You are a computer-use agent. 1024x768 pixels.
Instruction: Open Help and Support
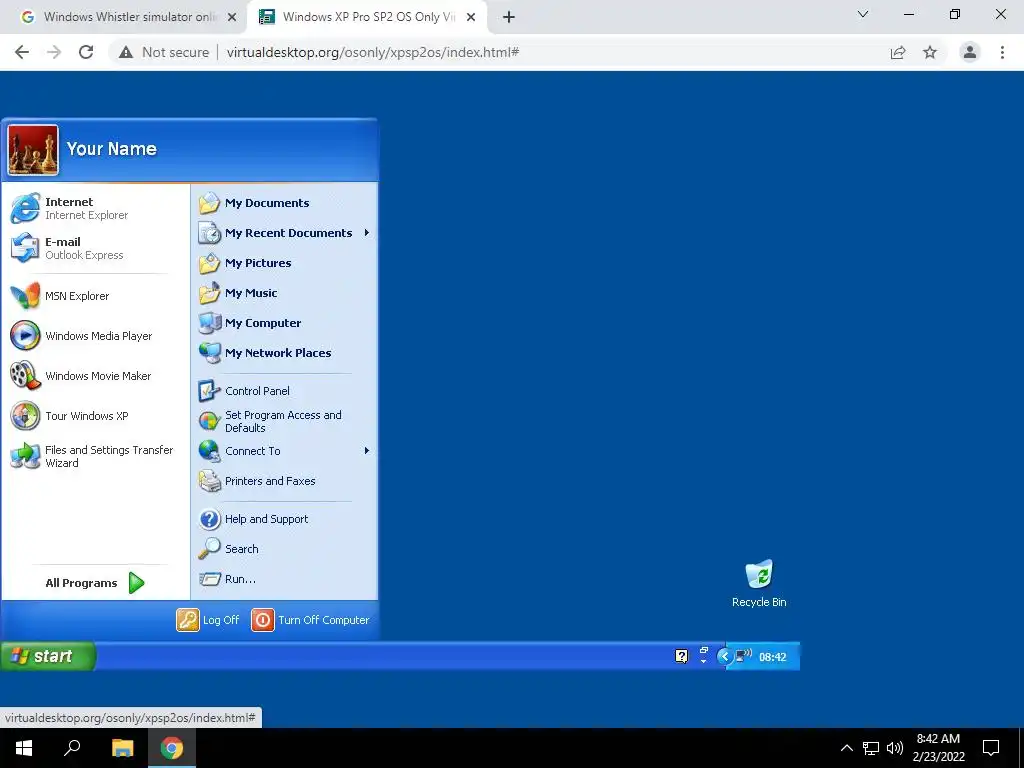coord(253,519)
